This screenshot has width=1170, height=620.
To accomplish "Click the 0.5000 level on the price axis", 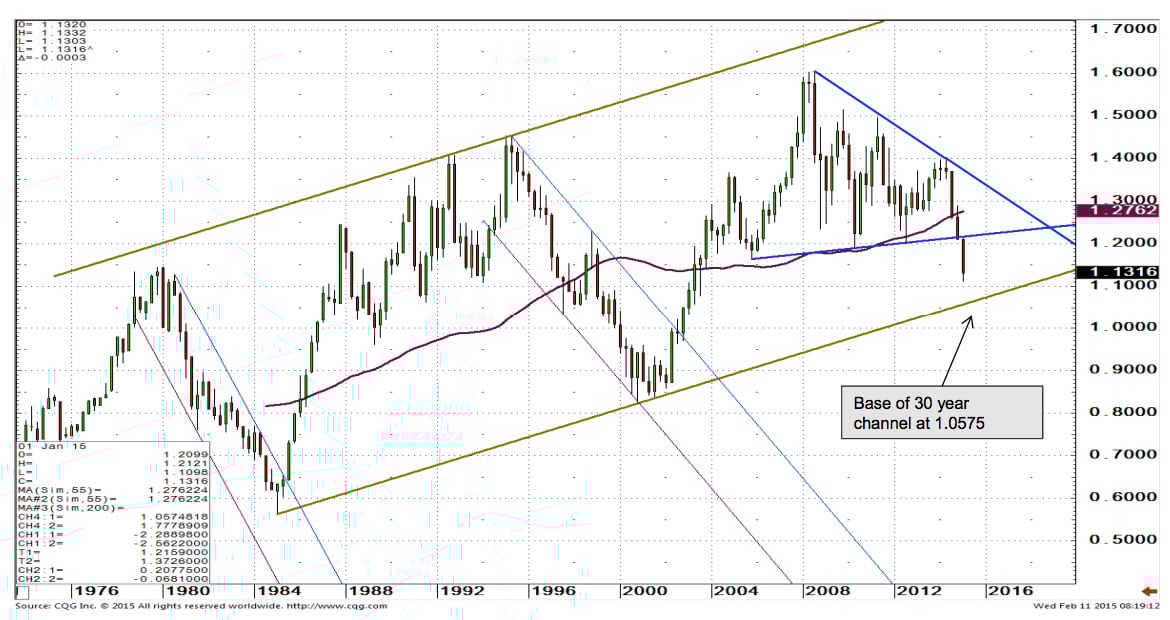I will point(1122,539).
